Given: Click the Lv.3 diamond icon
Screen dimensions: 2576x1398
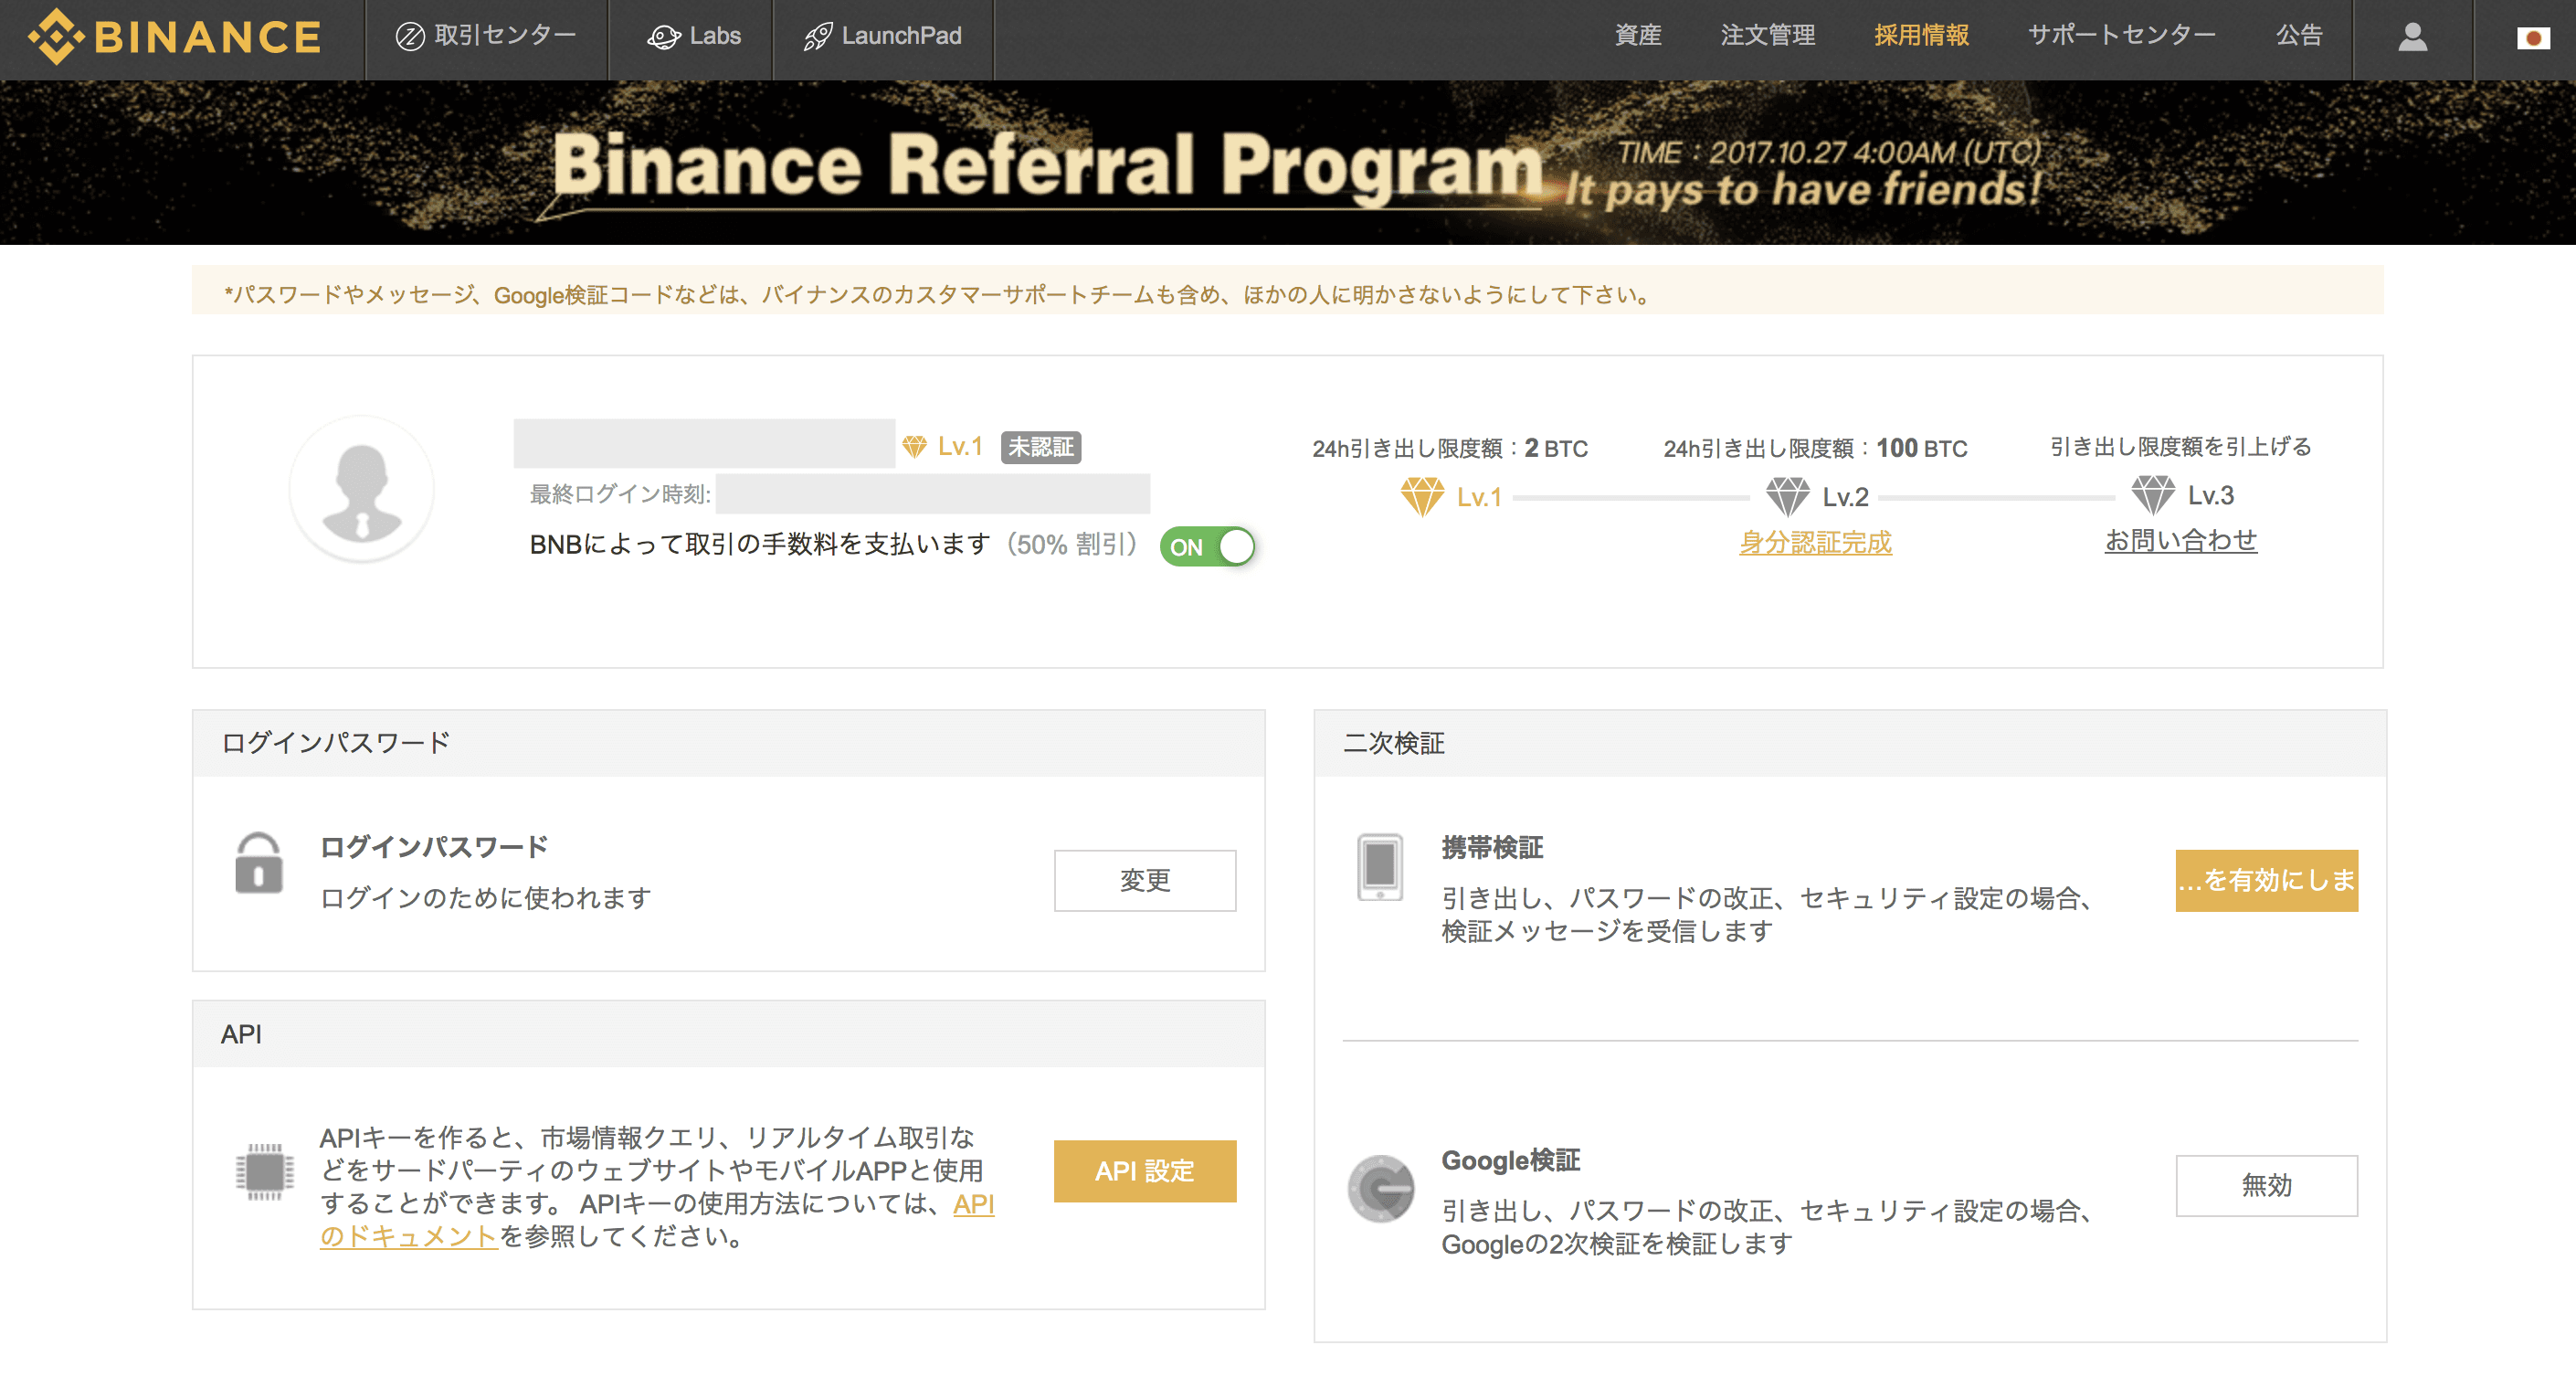Looking at the screenshot, I should coord(2152,495).
